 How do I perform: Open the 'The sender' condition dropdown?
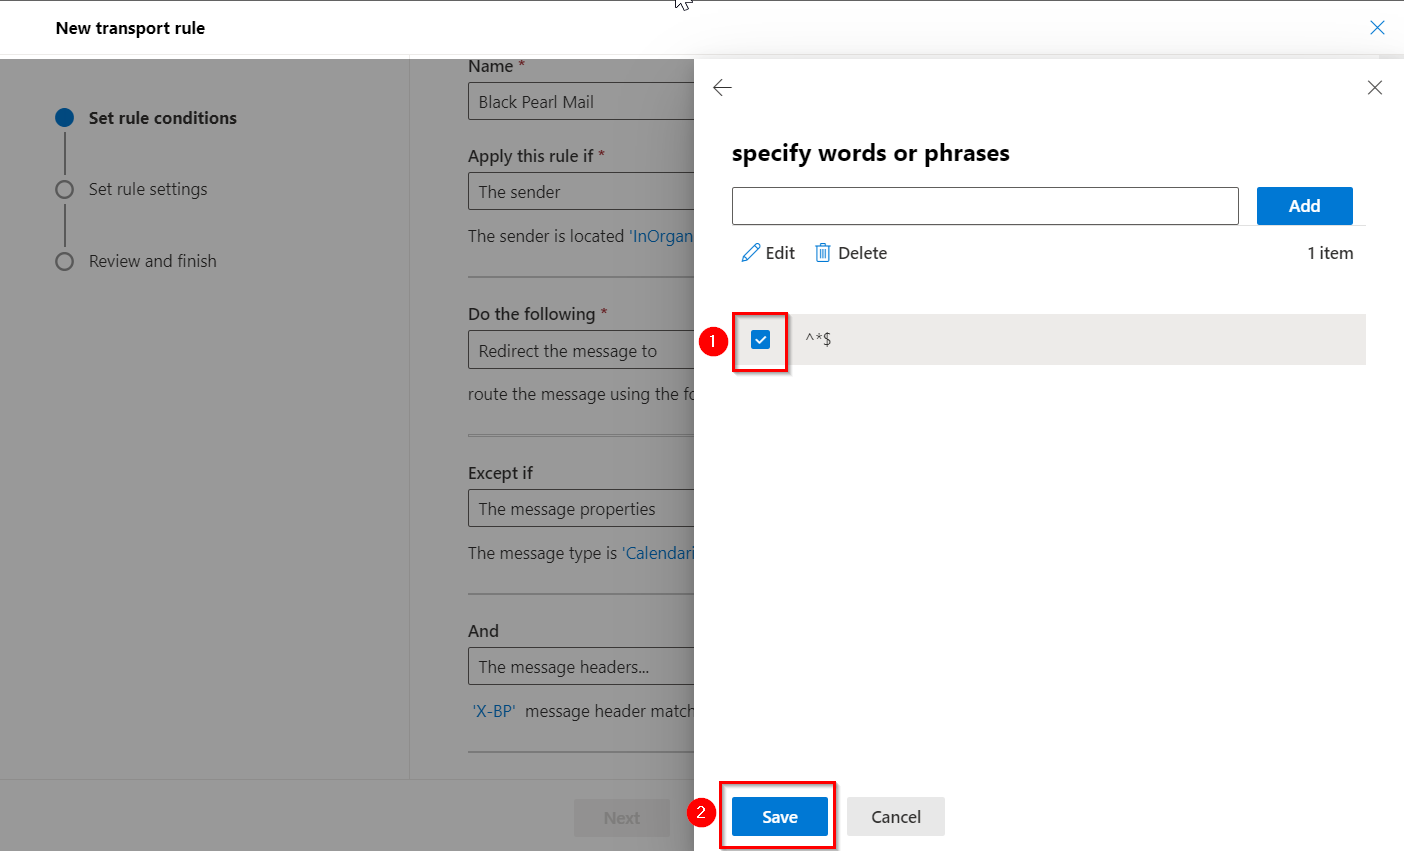[580, 192]
